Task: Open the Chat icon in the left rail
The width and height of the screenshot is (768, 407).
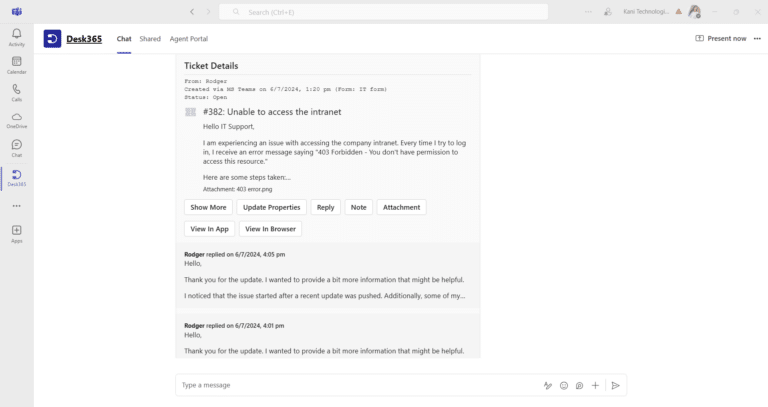Action: (17, 146)
